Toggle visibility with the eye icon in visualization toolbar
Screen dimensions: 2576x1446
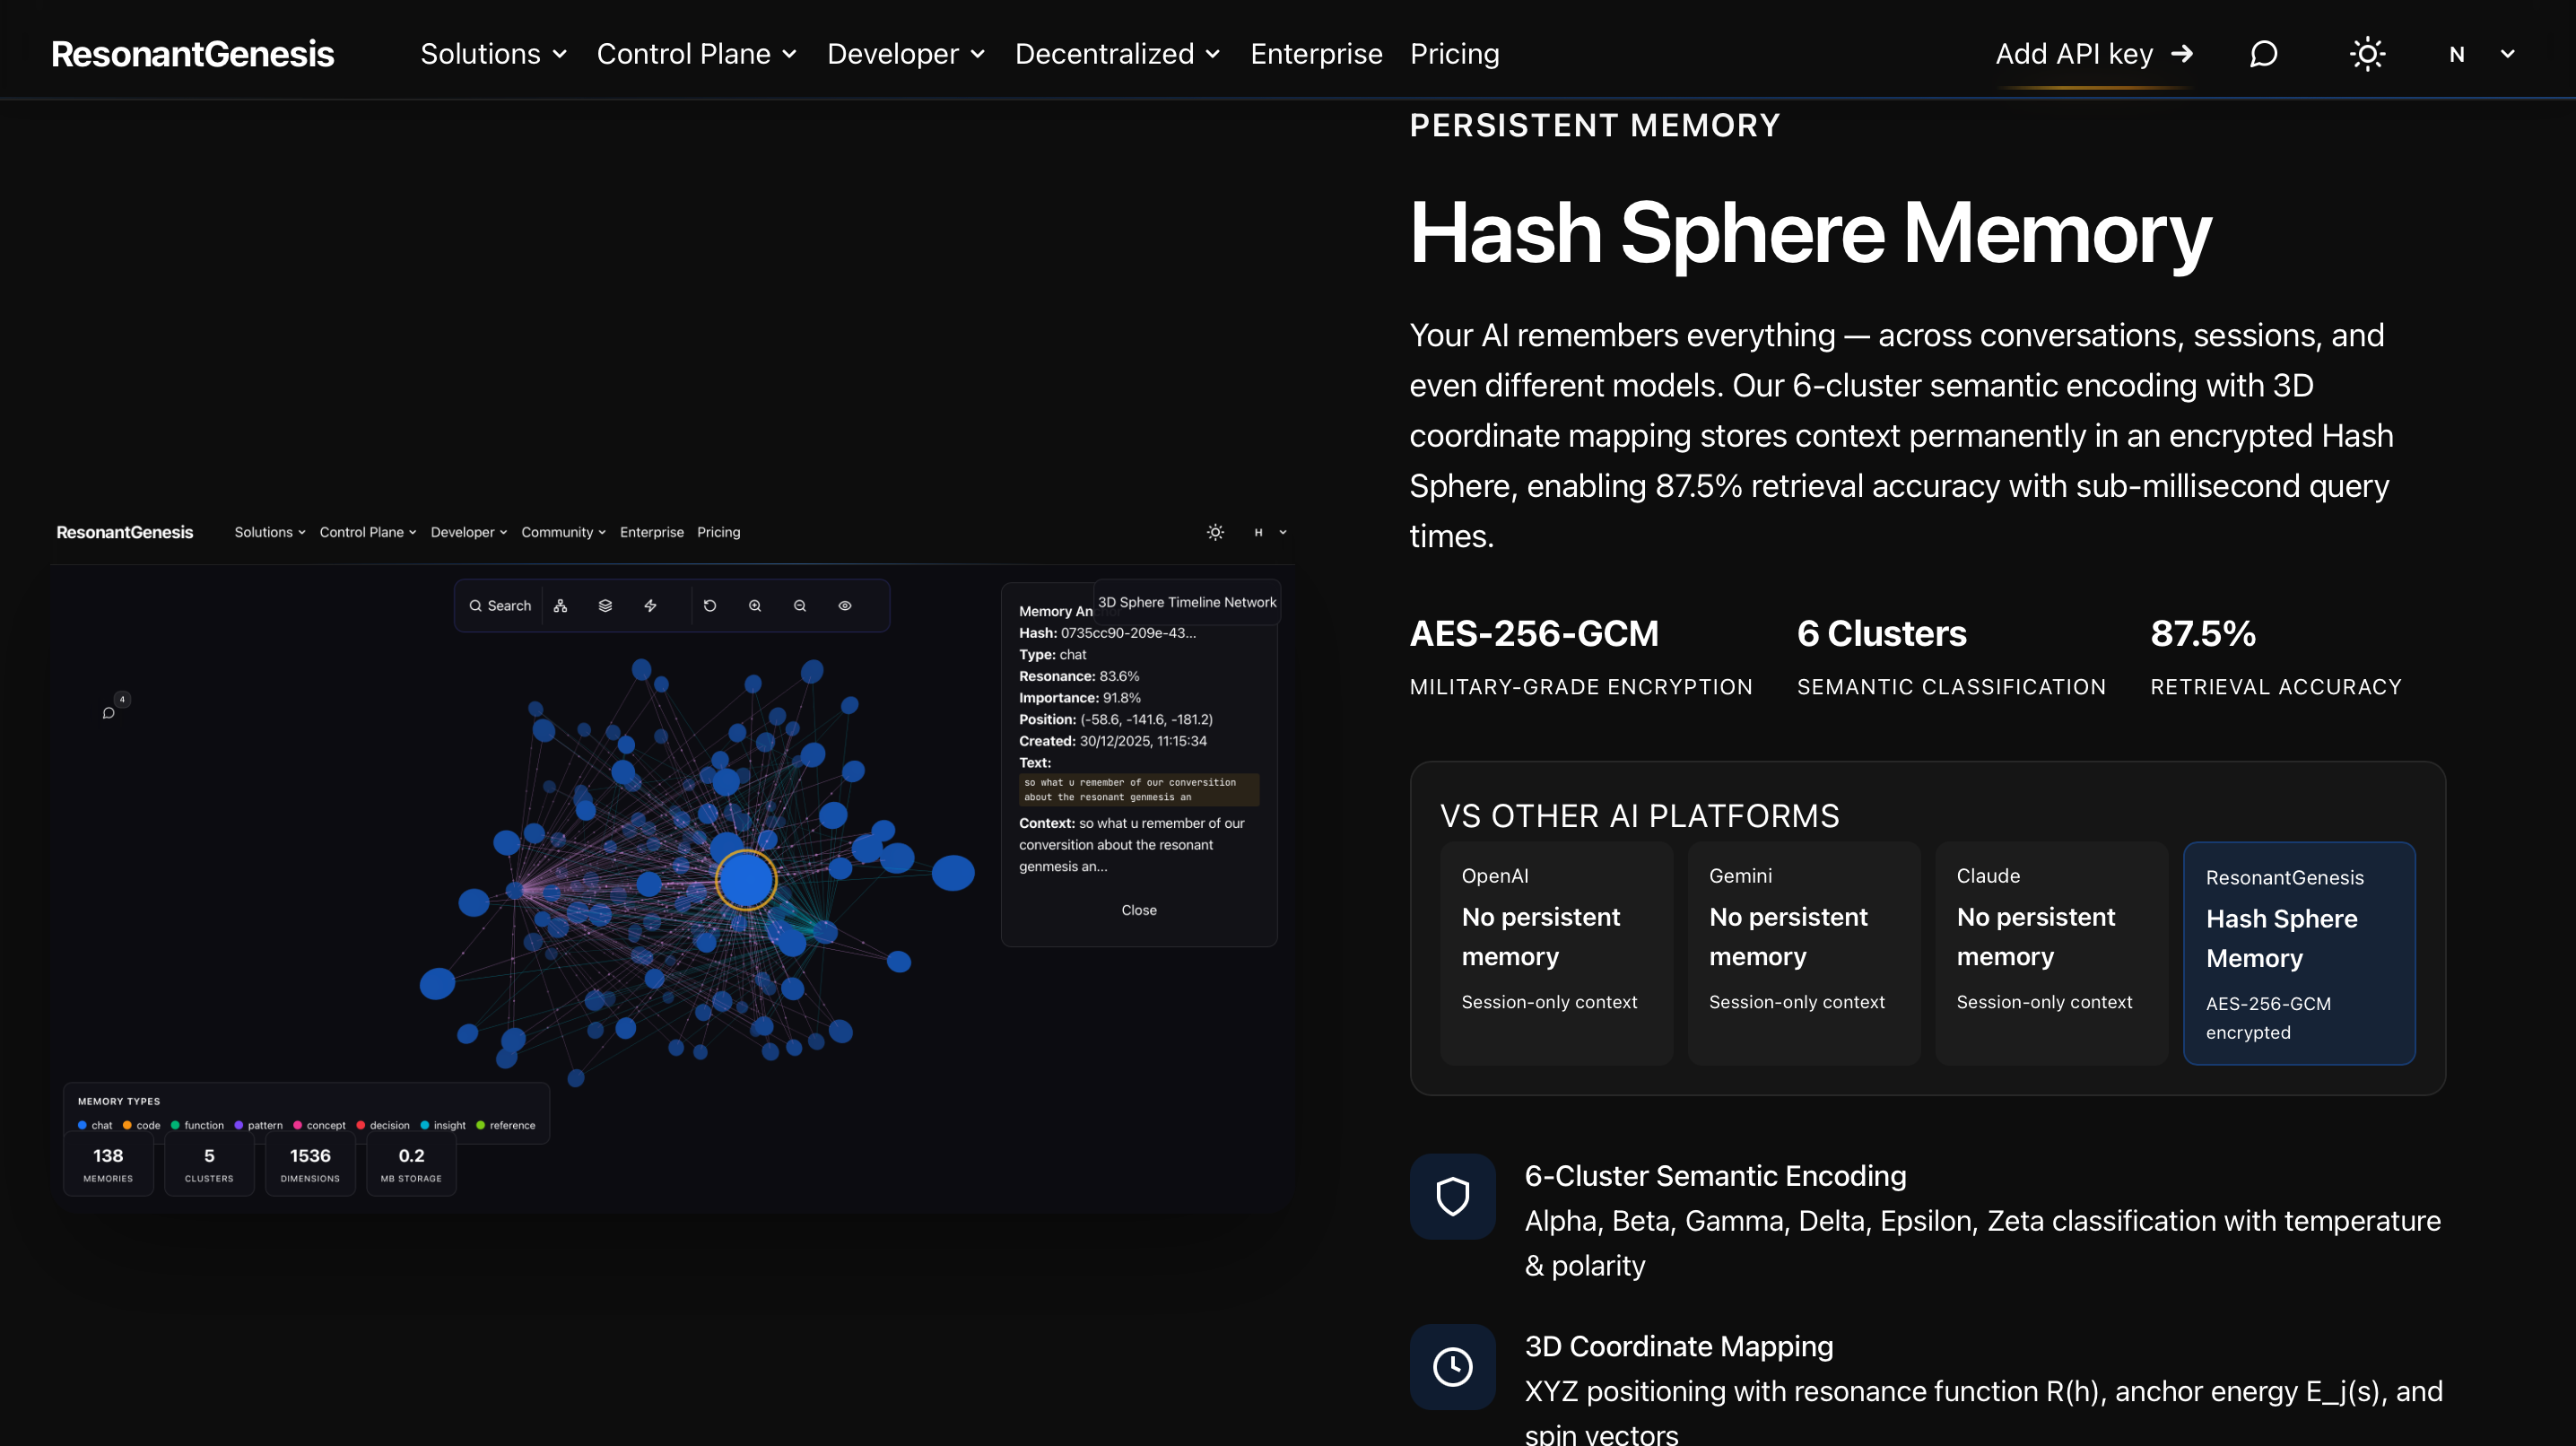tap(845, 606)
